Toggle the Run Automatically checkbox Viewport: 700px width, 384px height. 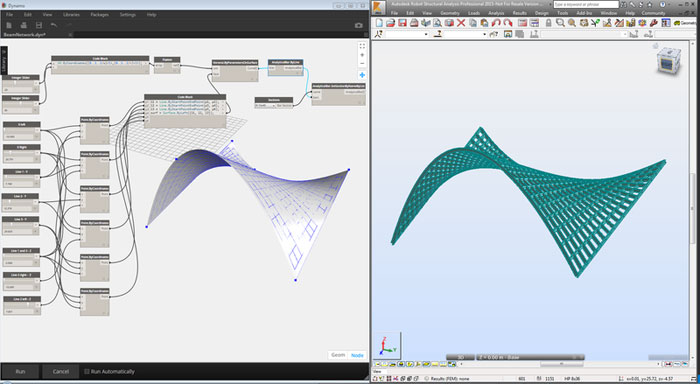87,371
